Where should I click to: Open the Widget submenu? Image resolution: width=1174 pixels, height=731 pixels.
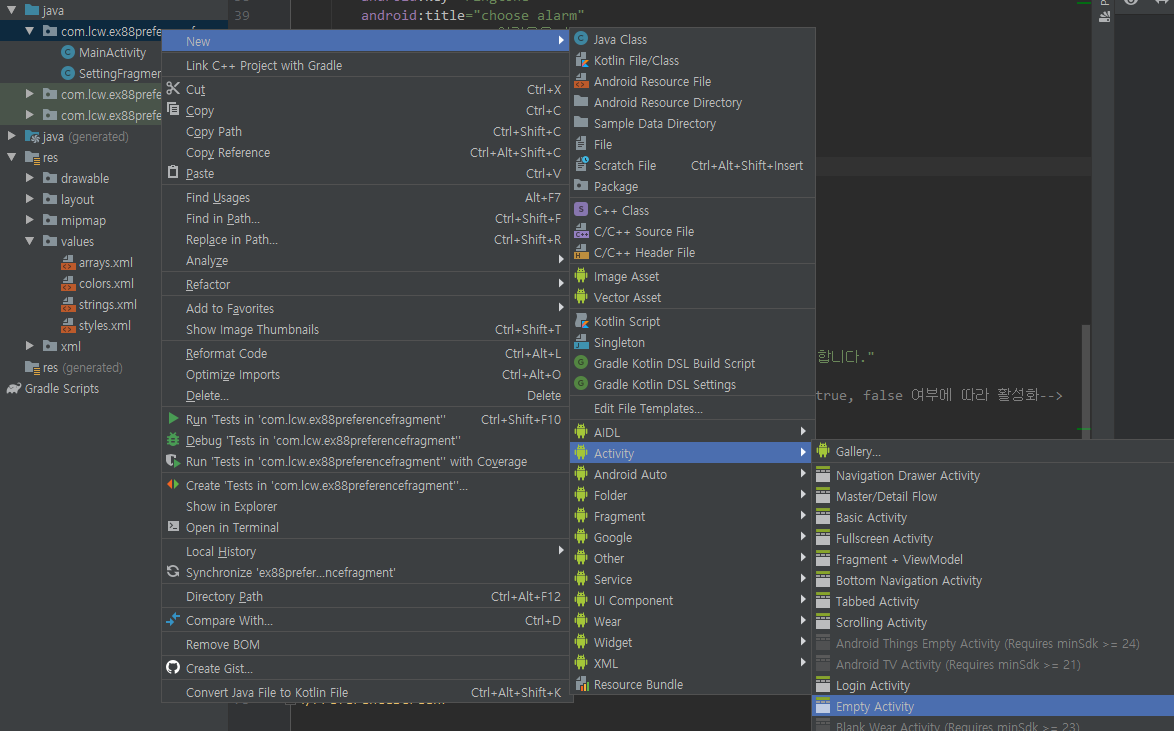692,642
